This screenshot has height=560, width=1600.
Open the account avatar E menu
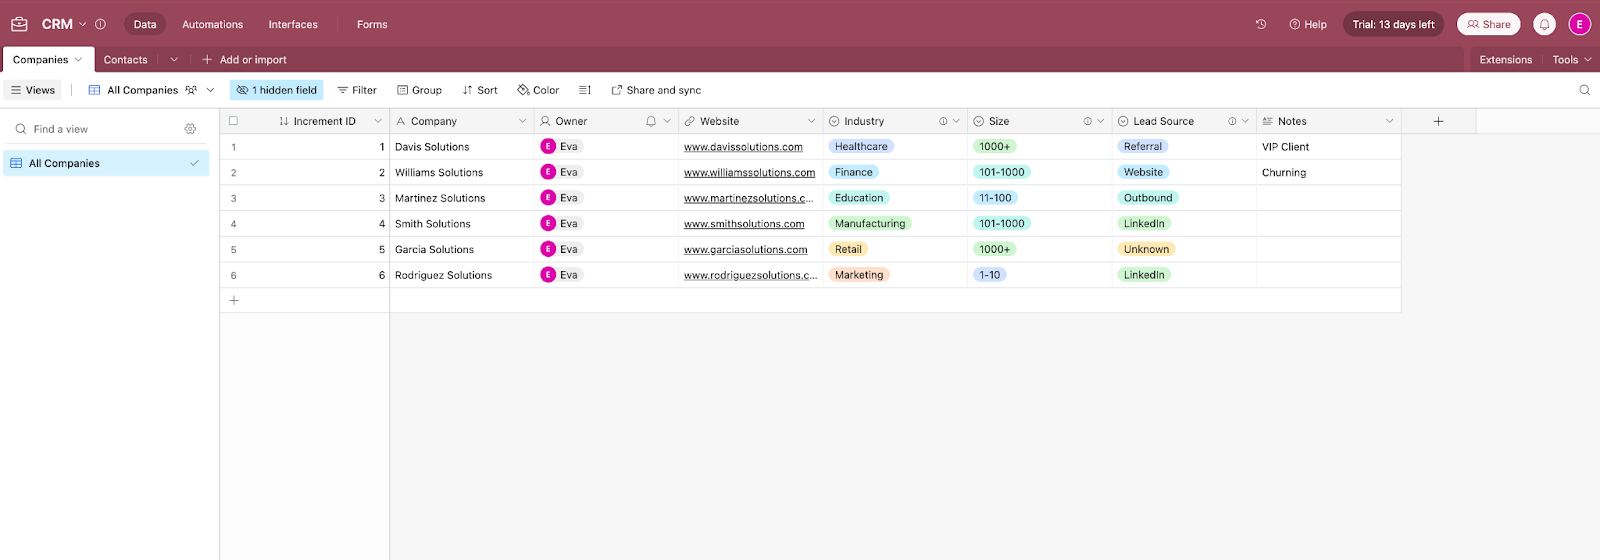1580,24
